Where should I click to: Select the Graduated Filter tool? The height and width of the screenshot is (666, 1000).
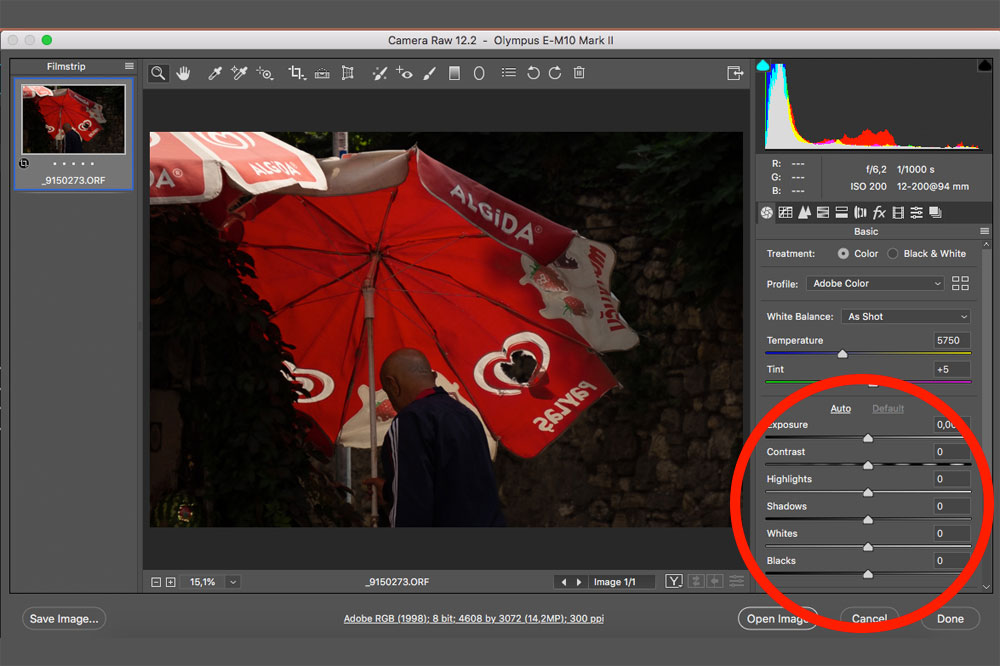(x=454, y=73)
